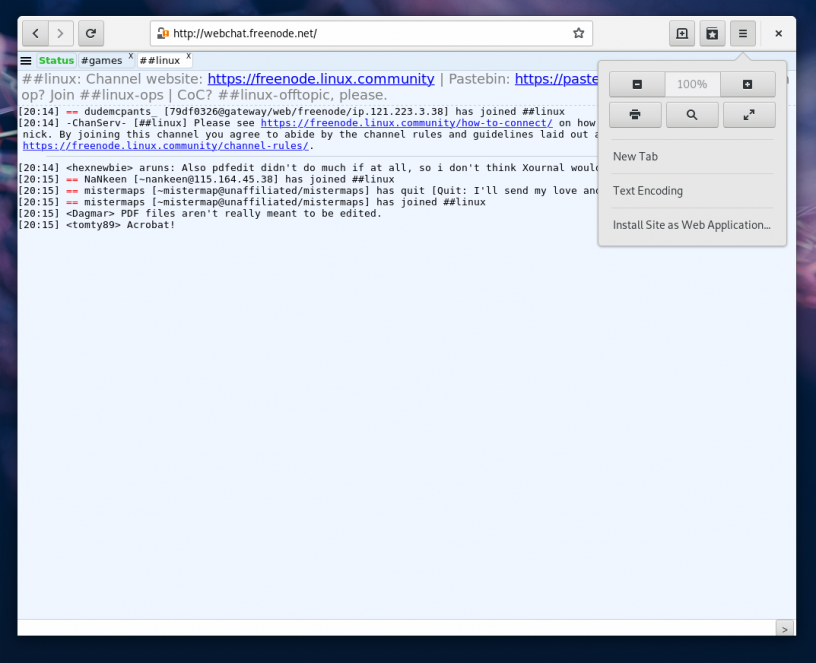Print the page using the printer icon

[x=635, y=114]
